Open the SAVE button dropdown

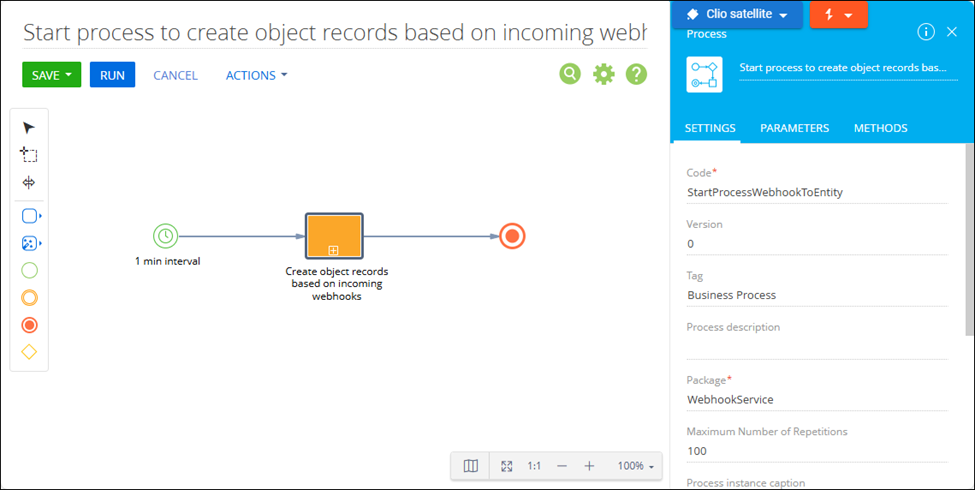tap(68, 75)
